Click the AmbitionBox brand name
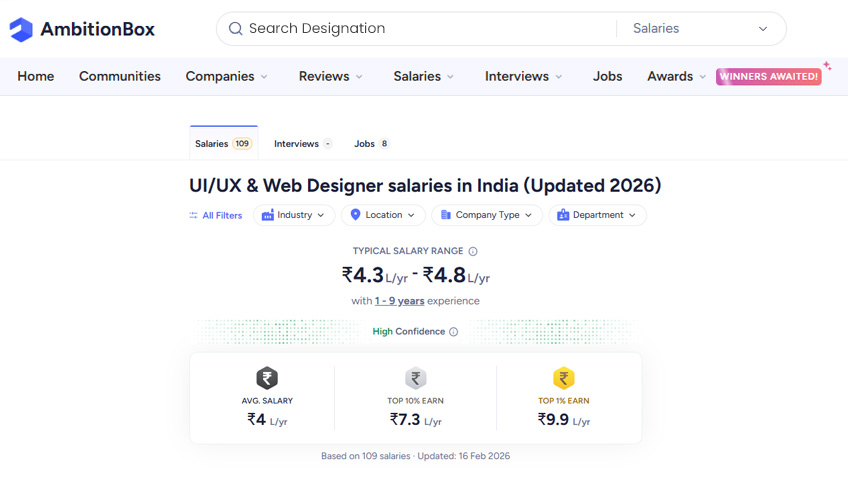The width and height of the screenshot is (848, 477). click(98, 29)
